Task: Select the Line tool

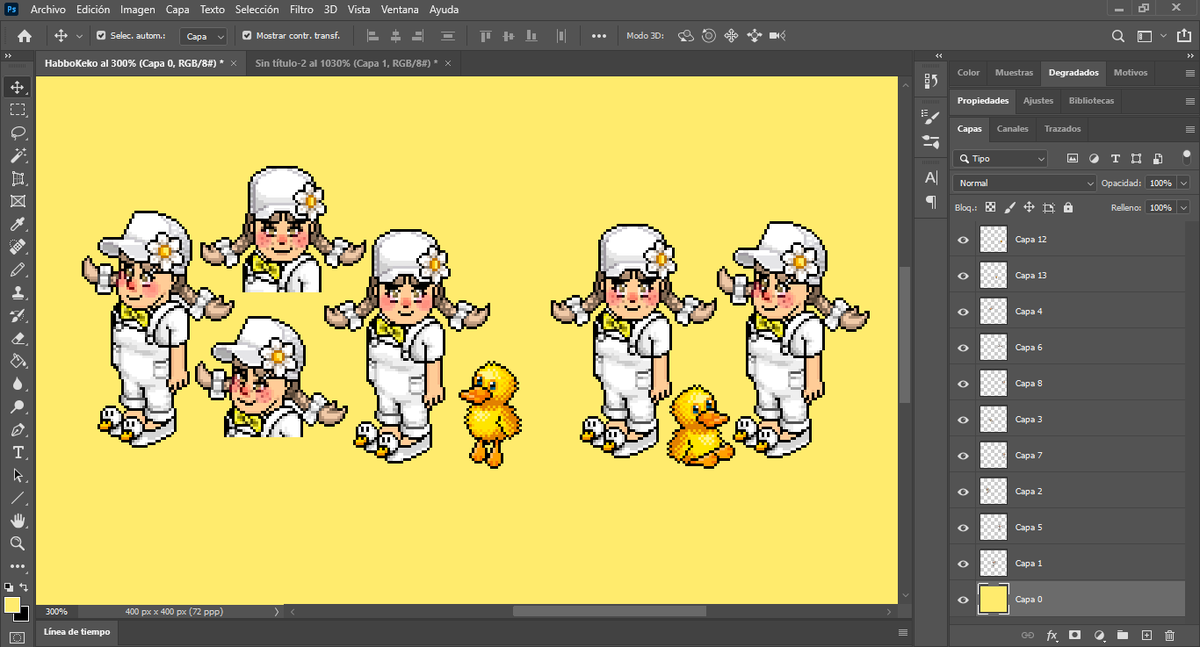Action: click(x=18, y=498)
